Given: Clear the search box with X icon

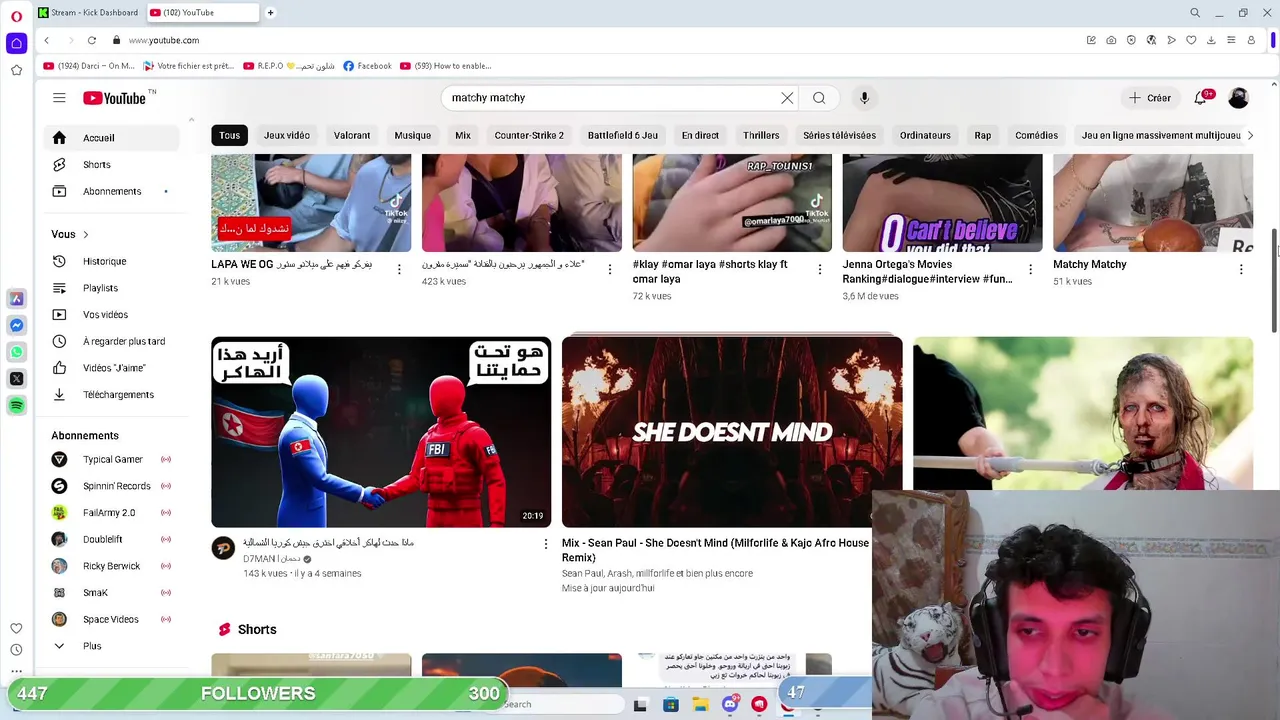Looking at the screenshot, I should point(787,98).
